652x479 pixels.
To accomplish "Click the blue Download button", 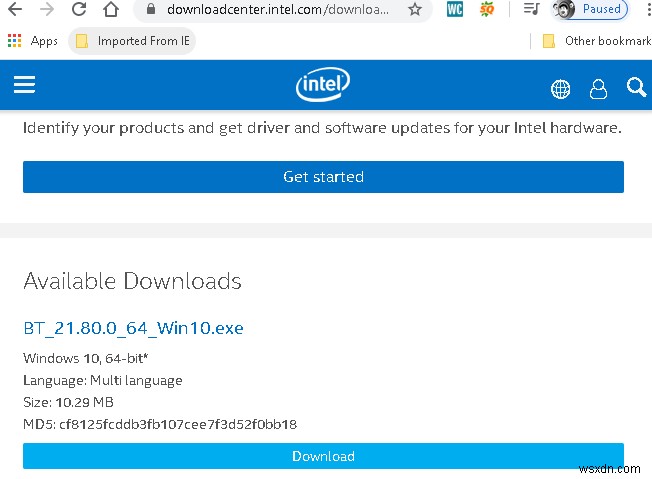I will (x=323, y=456).
